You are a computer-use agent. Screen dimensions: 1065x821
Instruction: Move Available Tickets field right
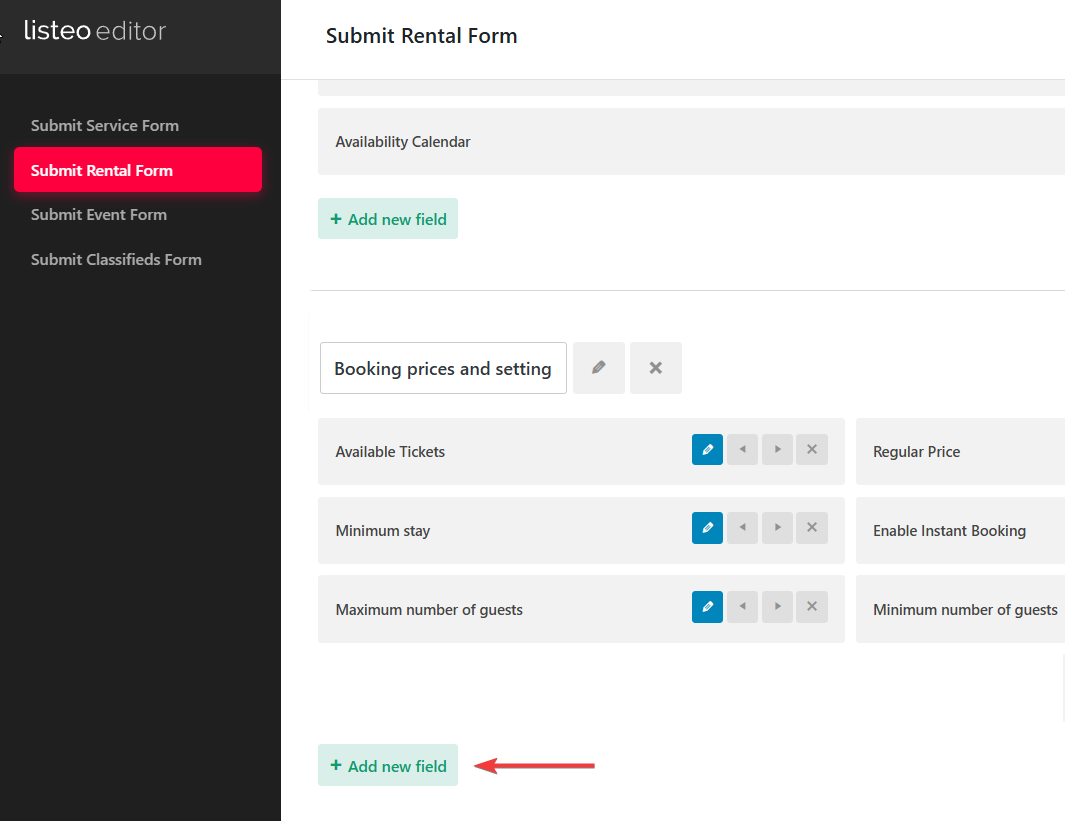pyautogui.click(x=777, y=450)
